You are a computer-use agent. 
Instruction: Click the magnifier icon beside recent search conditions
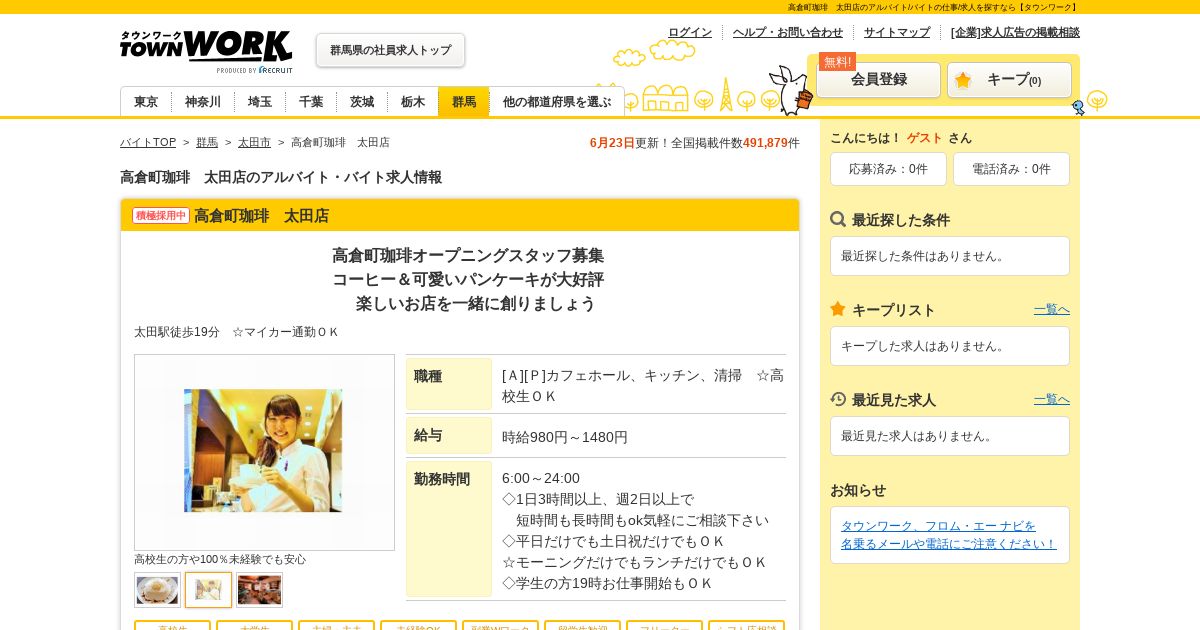pyautogui.click(x=838, y=219)
